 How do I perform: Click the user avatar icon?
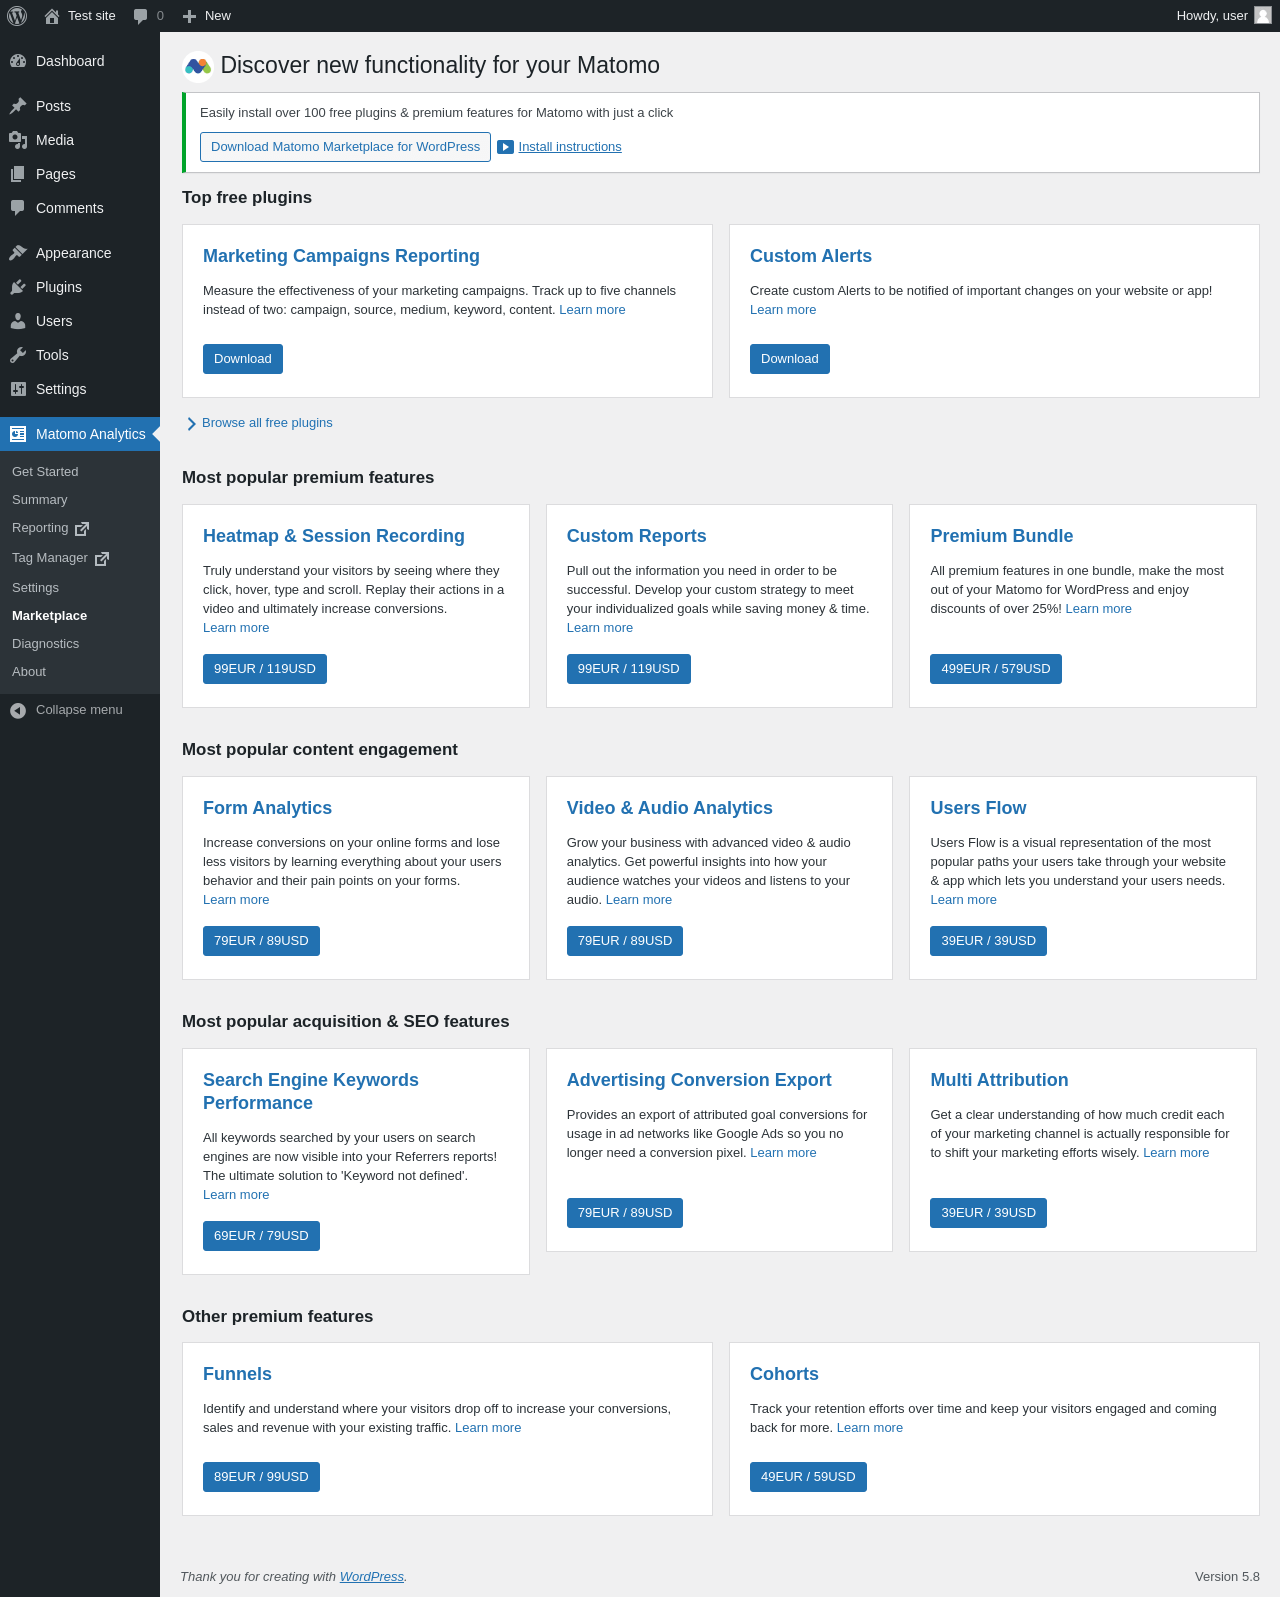pos(1263,15)
